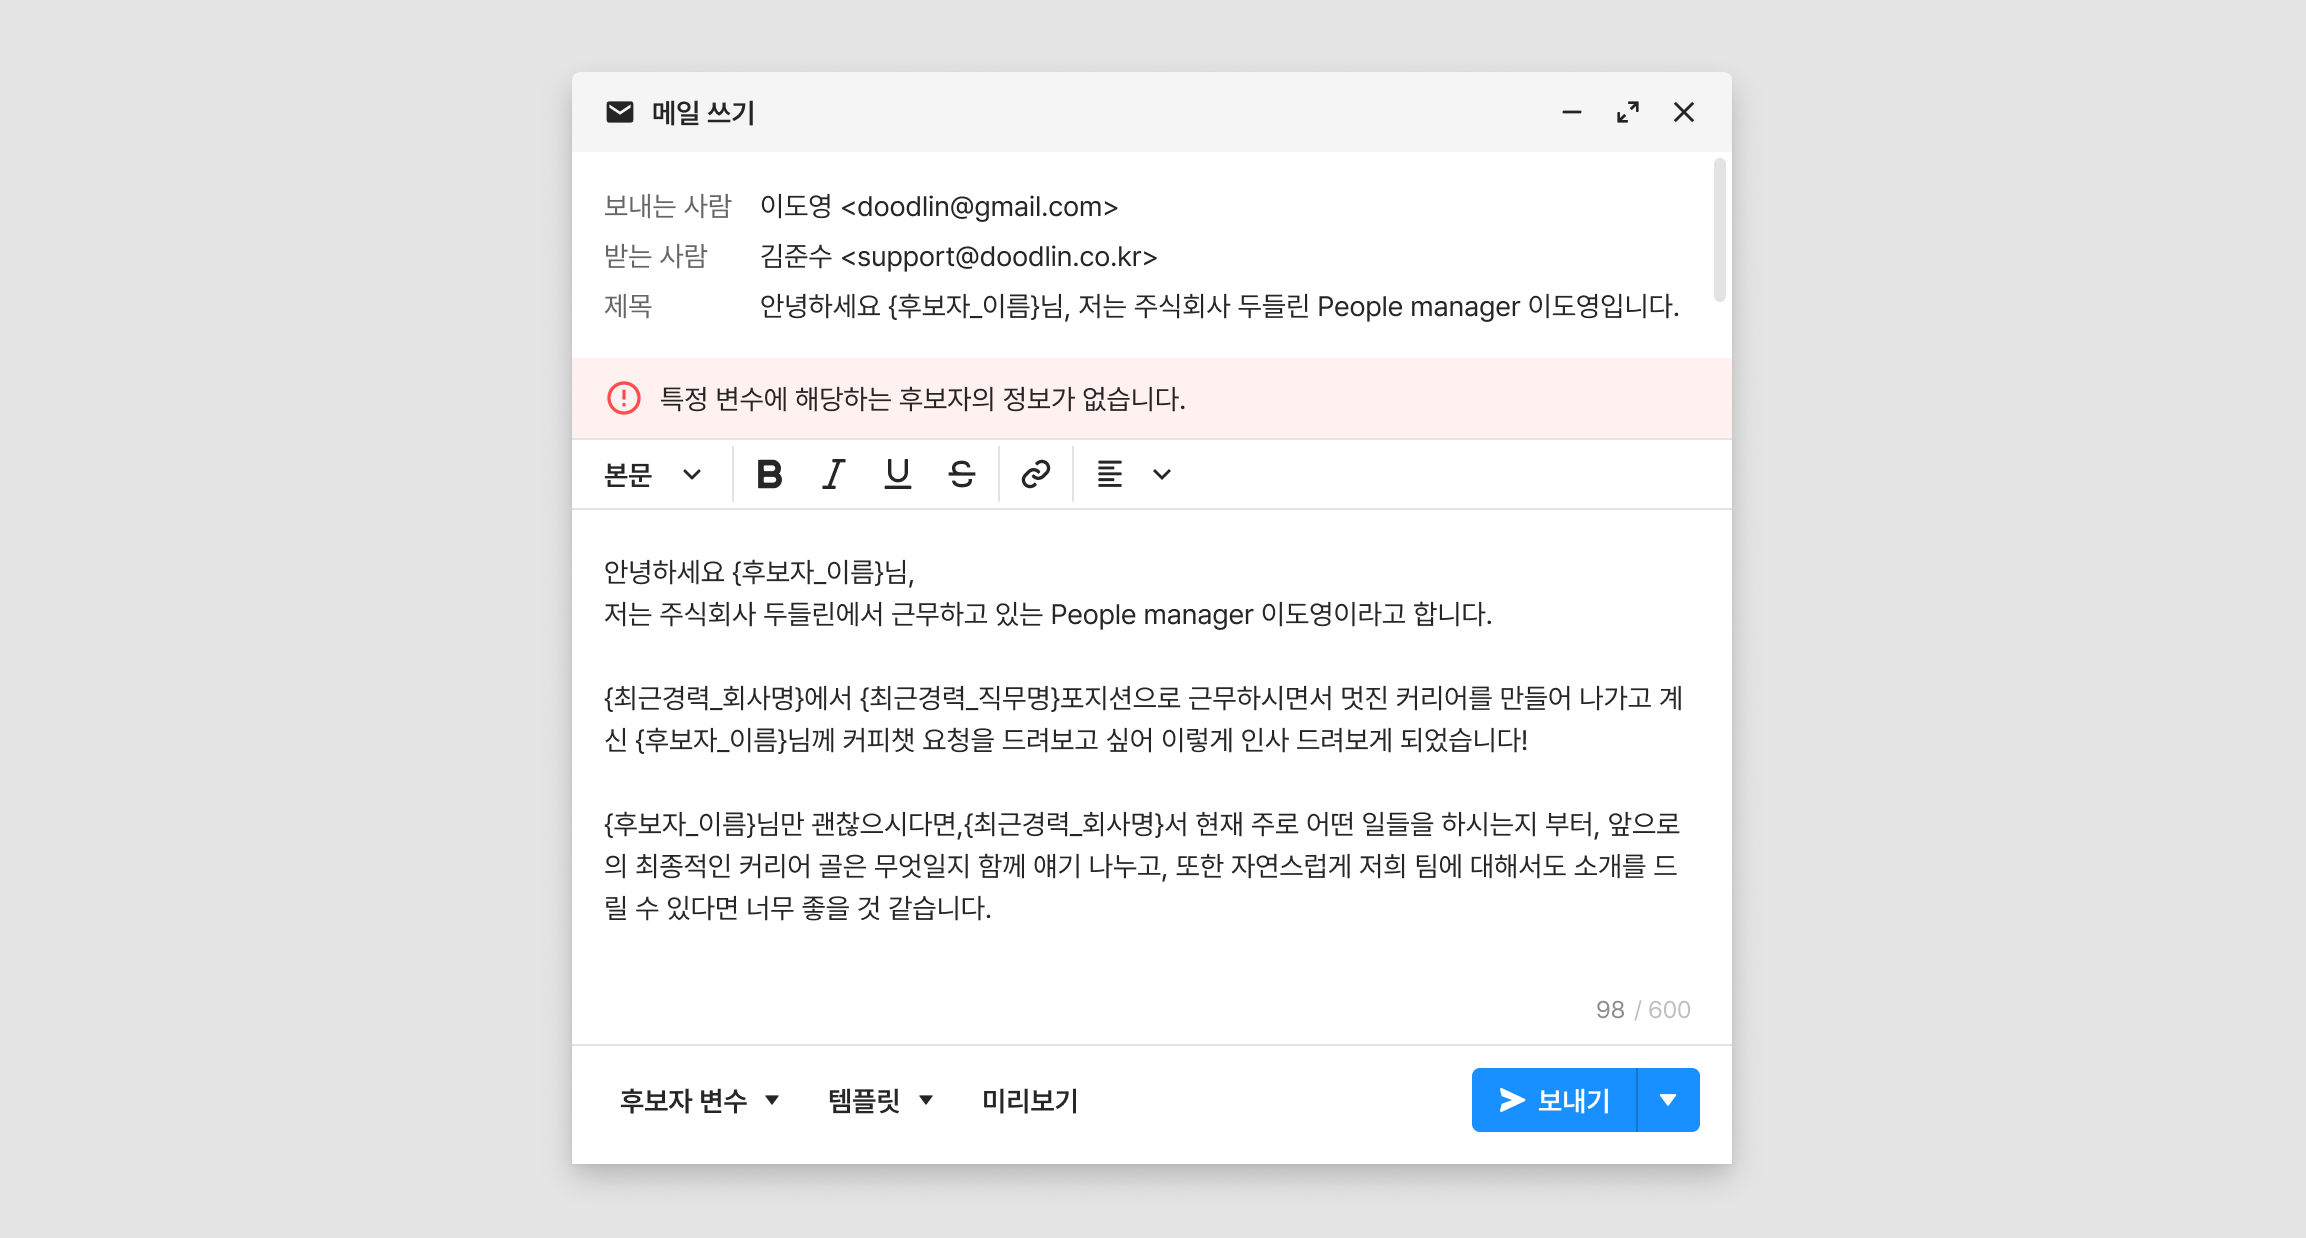
Task: Open the 후보자 변수 dropdown menu
Action: (699, 1100)
